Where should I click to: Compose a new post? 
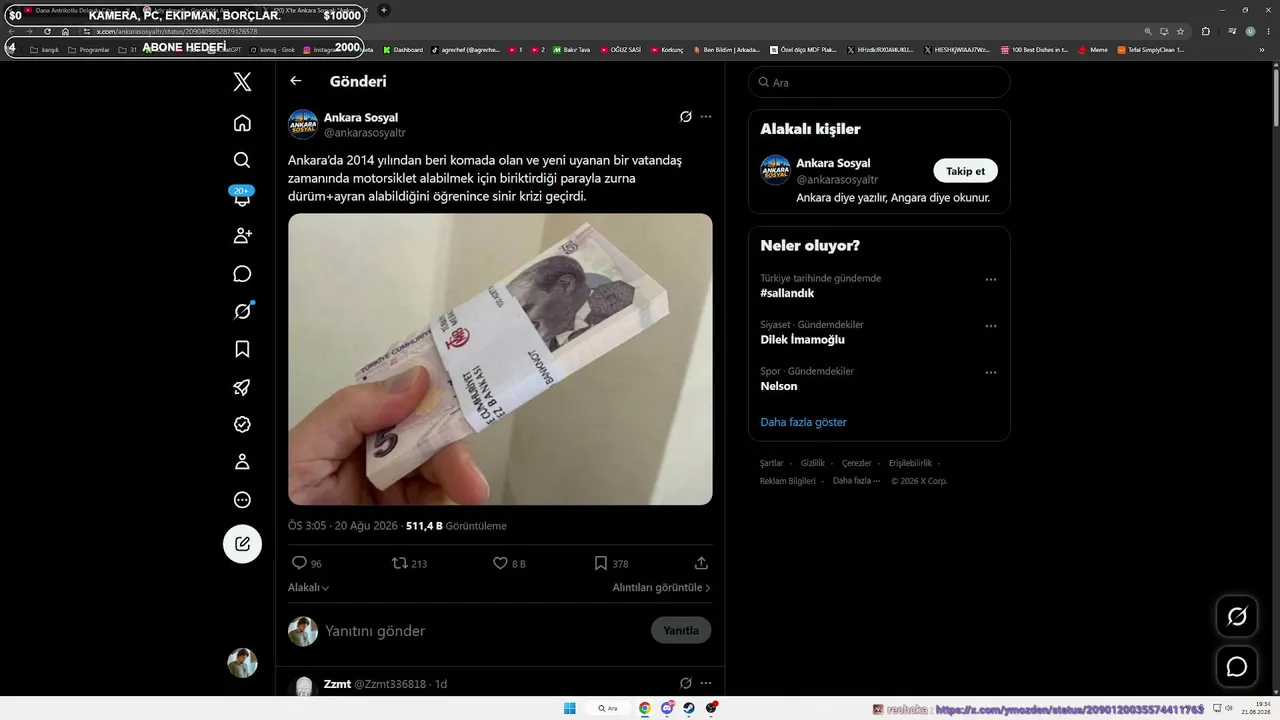242,544
